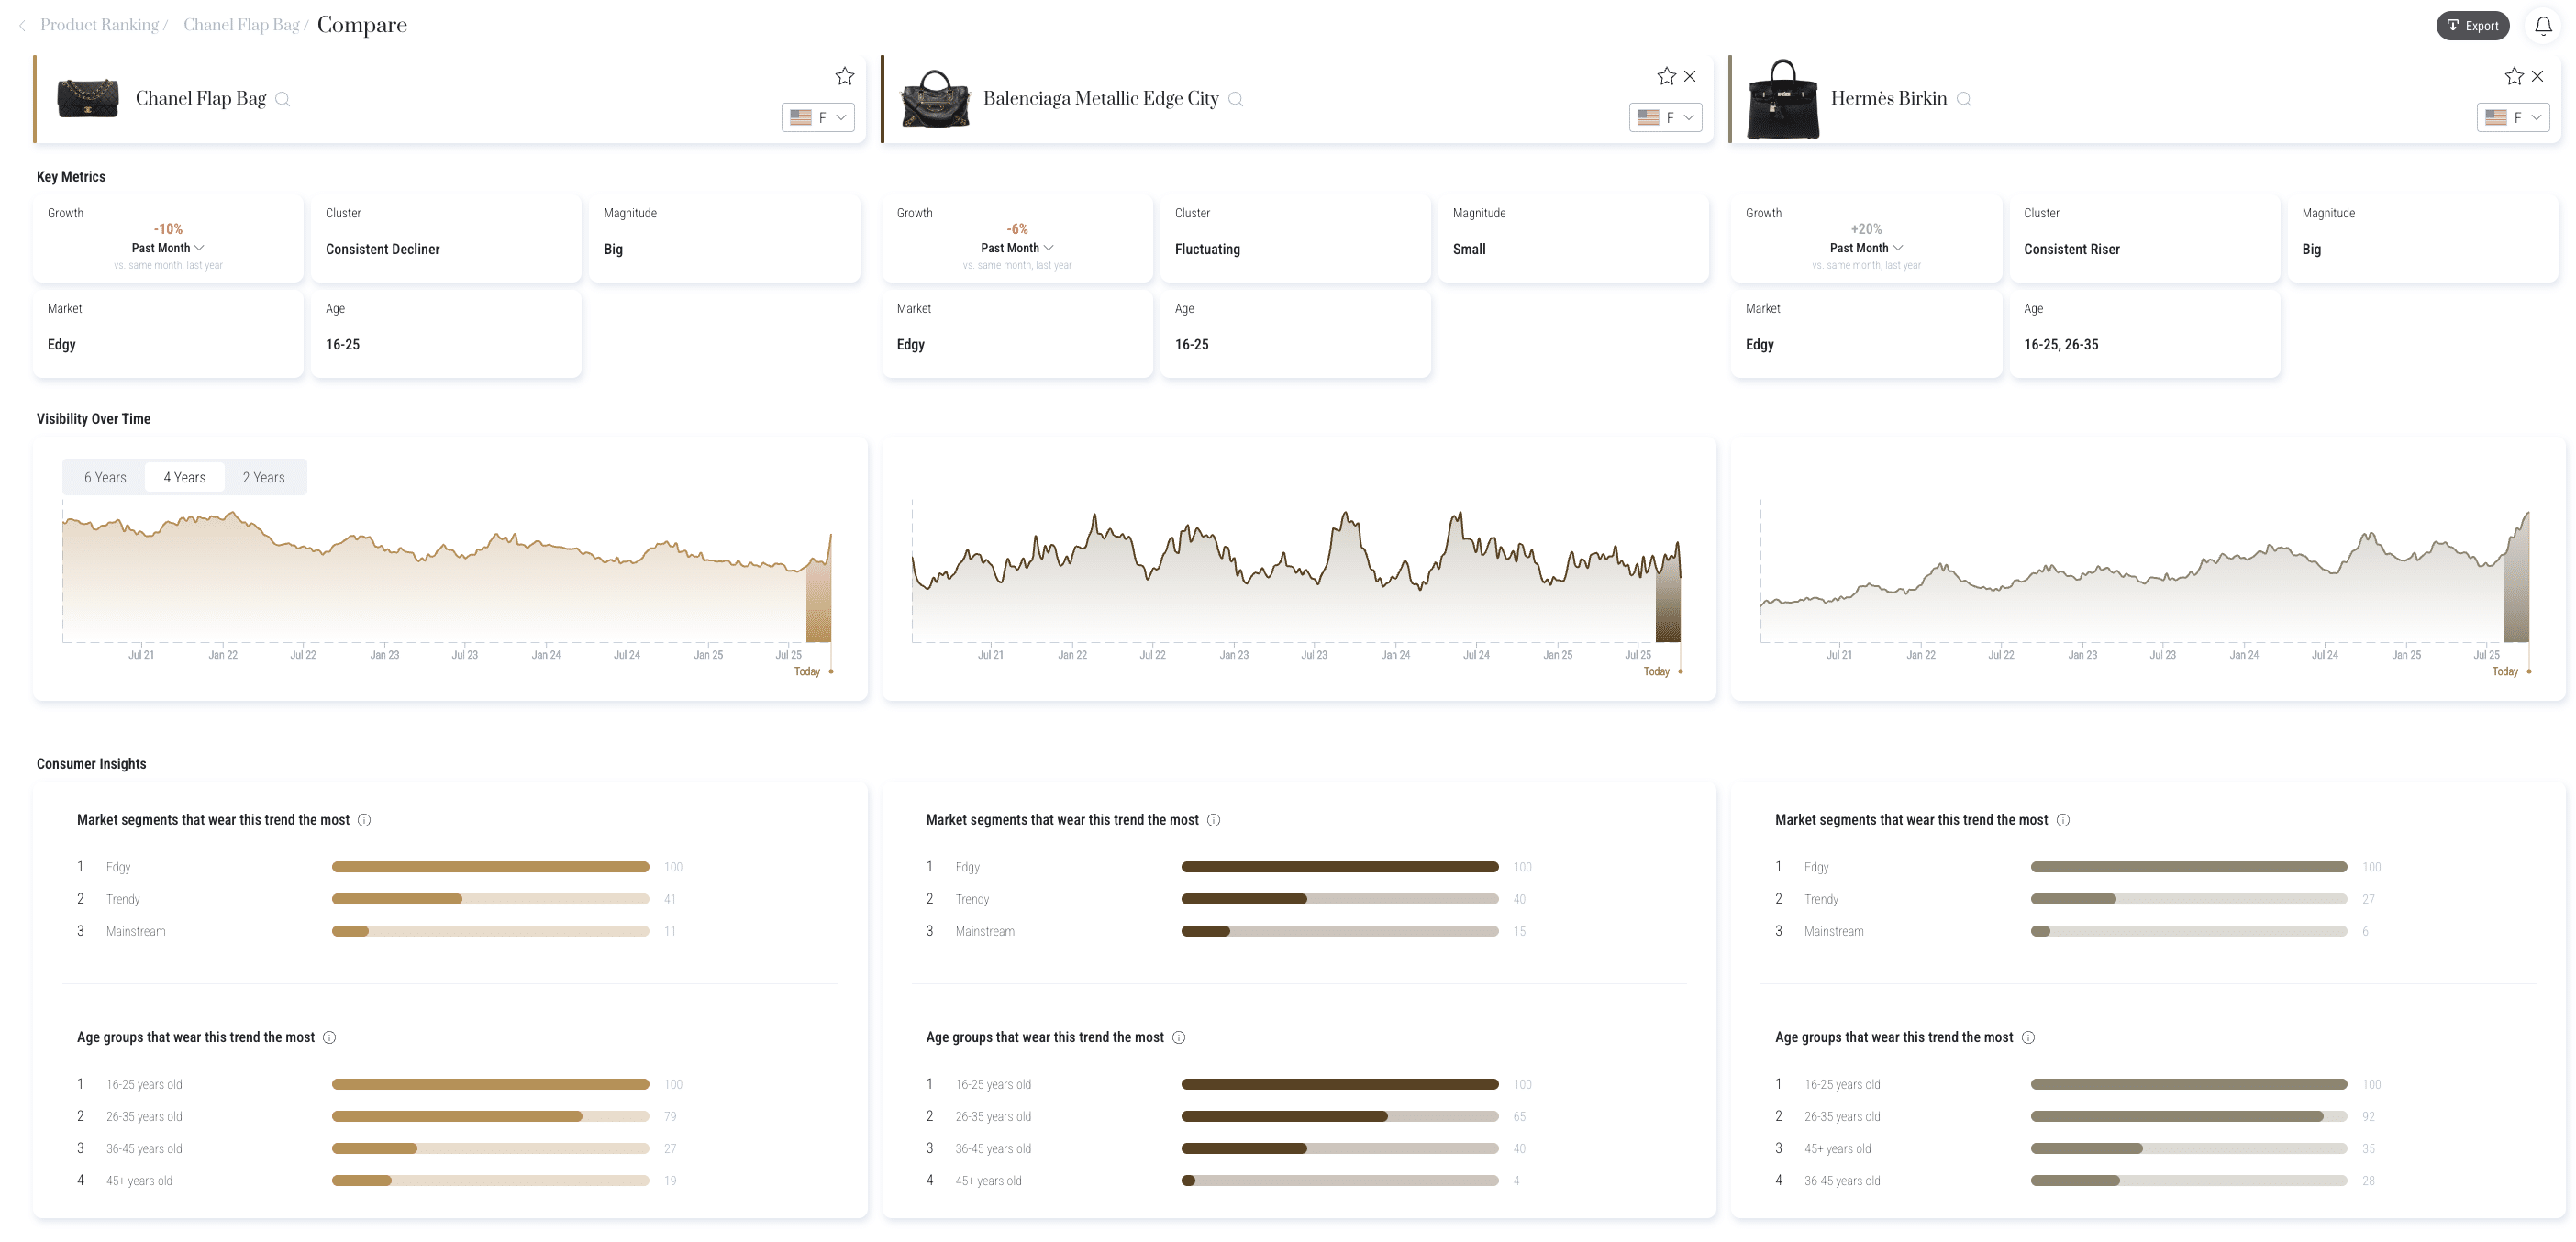Click search icon next to Chanel Flap Bag
This screenshot has width=2576, height=1242.
coord(283,99)
